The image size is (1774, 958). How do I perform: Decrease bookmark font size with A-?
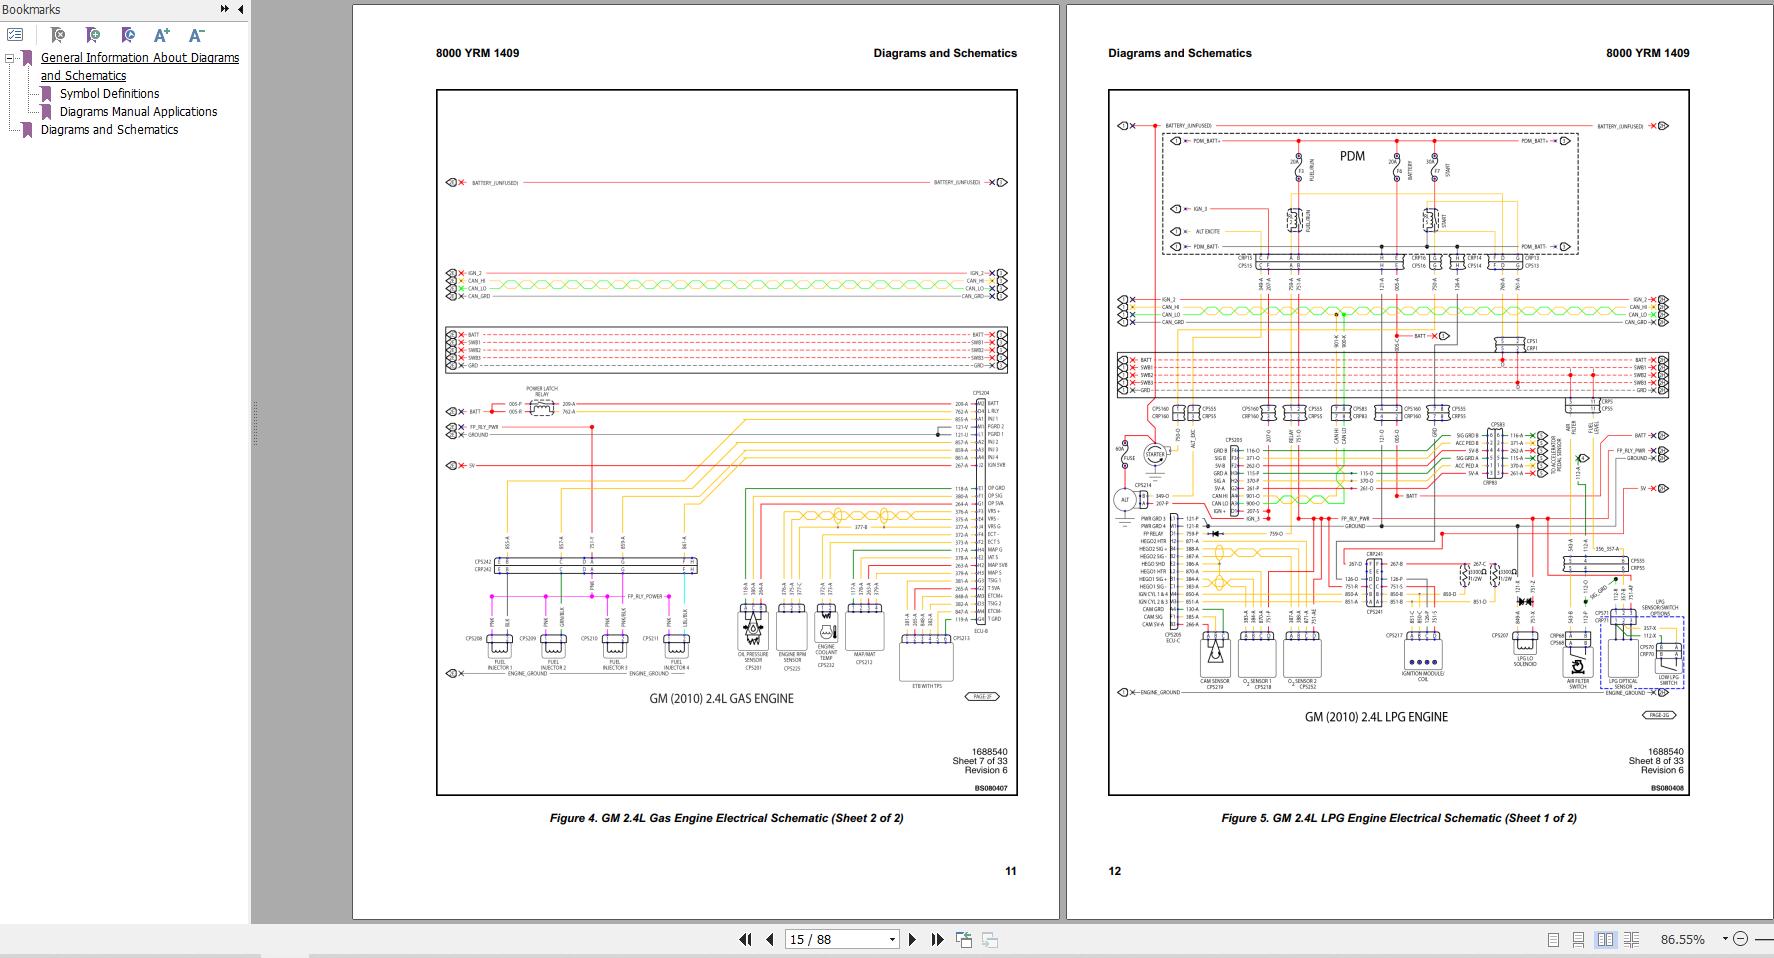click(x=197, y=35)
